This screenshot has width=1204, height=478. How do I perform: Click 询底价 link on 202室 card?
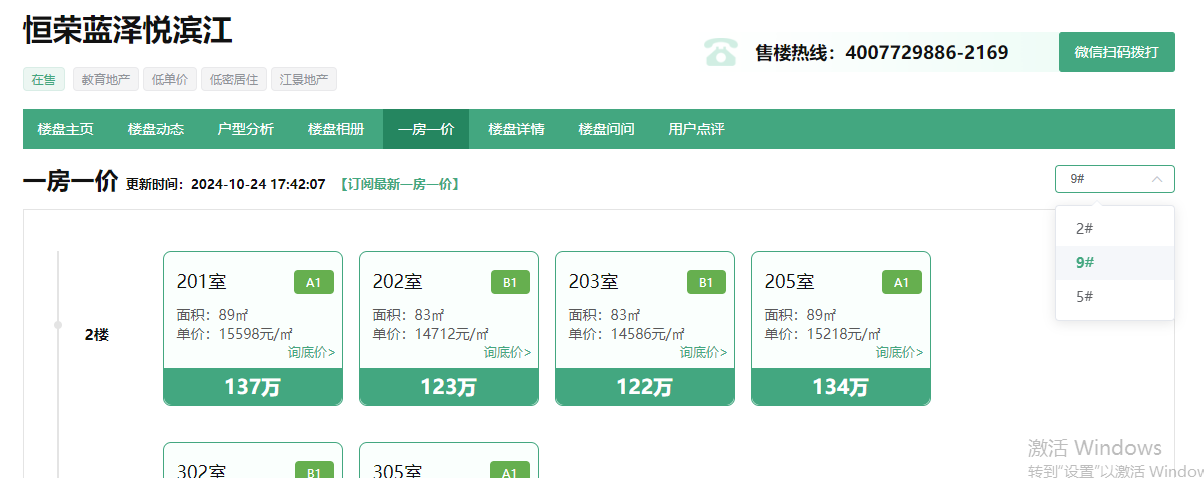pos(508,352)
